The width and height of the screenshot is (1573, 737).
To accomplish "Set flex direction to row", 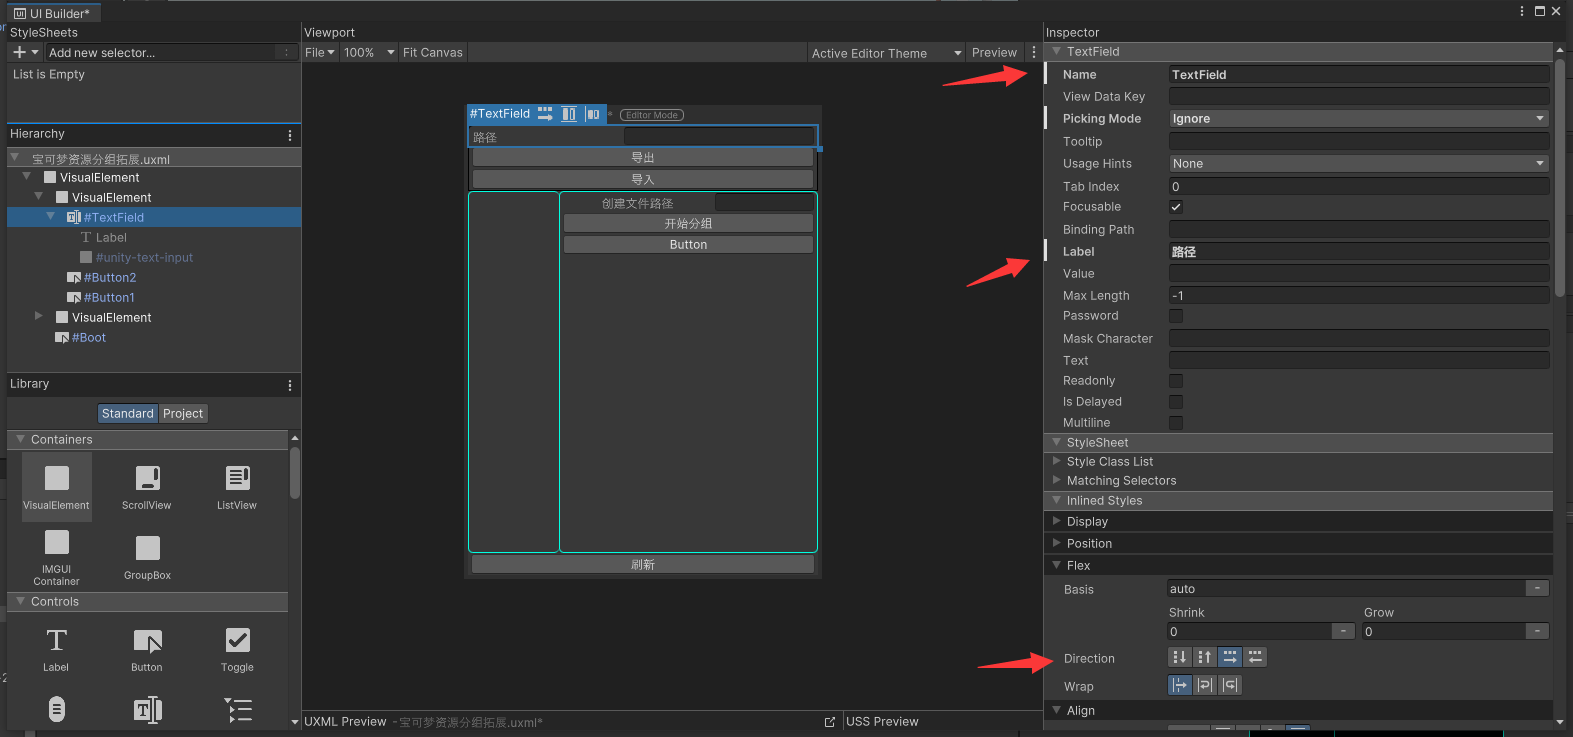I will point(1230,657).
